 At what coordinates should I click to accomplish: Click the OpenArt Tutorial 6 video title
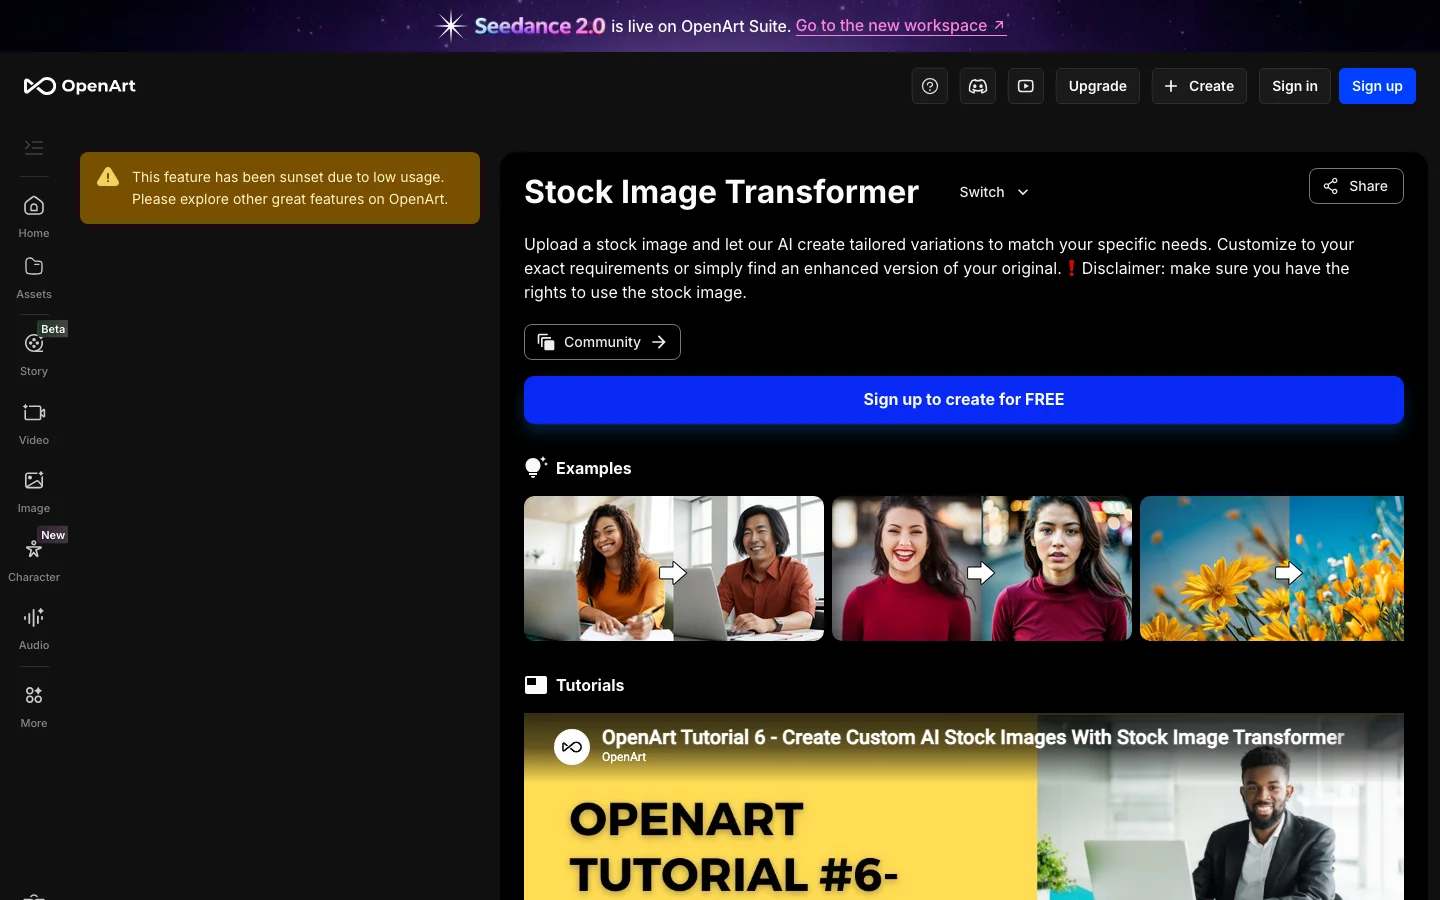(973, 737)
